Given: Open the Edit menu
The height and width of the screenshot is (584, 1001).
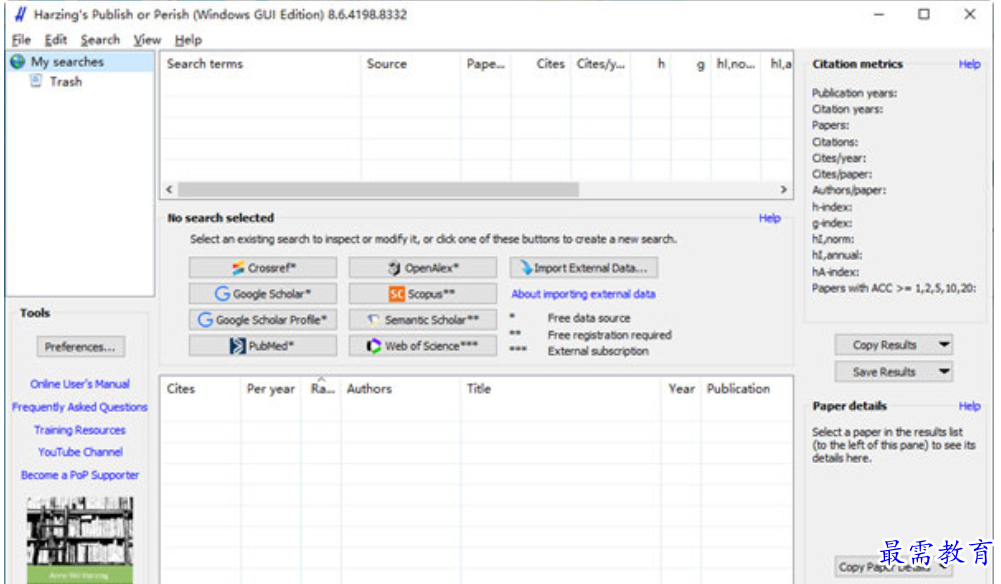Looking at the screenshot, I should pyautogui.click(x=56, y=40).
